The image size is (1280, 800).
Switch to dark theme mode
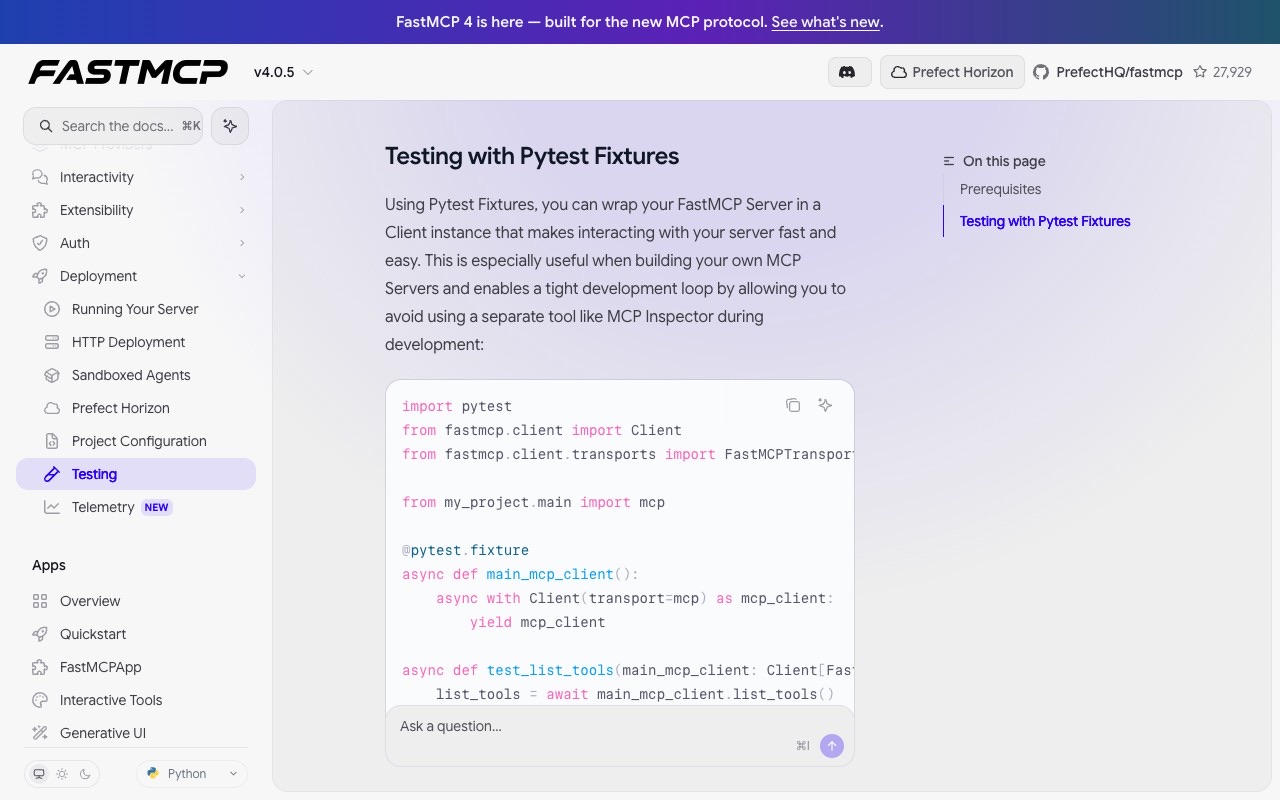[x=85, y=774]
